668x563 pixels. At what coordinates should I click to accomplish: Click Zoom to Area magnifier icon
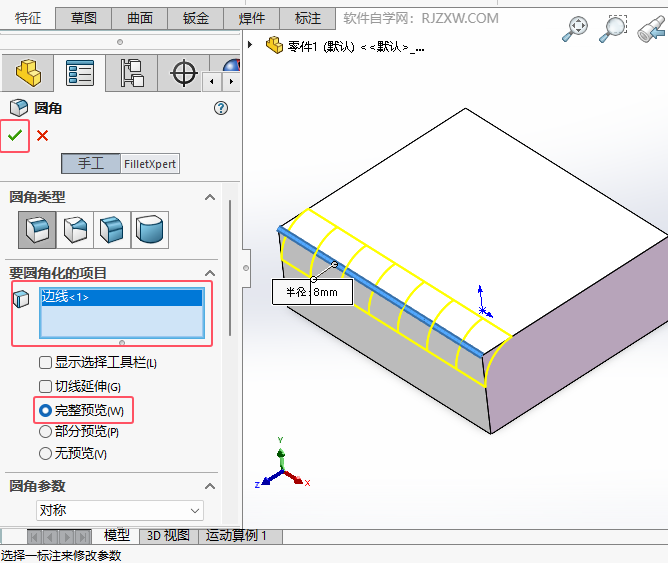coord(613,29)
